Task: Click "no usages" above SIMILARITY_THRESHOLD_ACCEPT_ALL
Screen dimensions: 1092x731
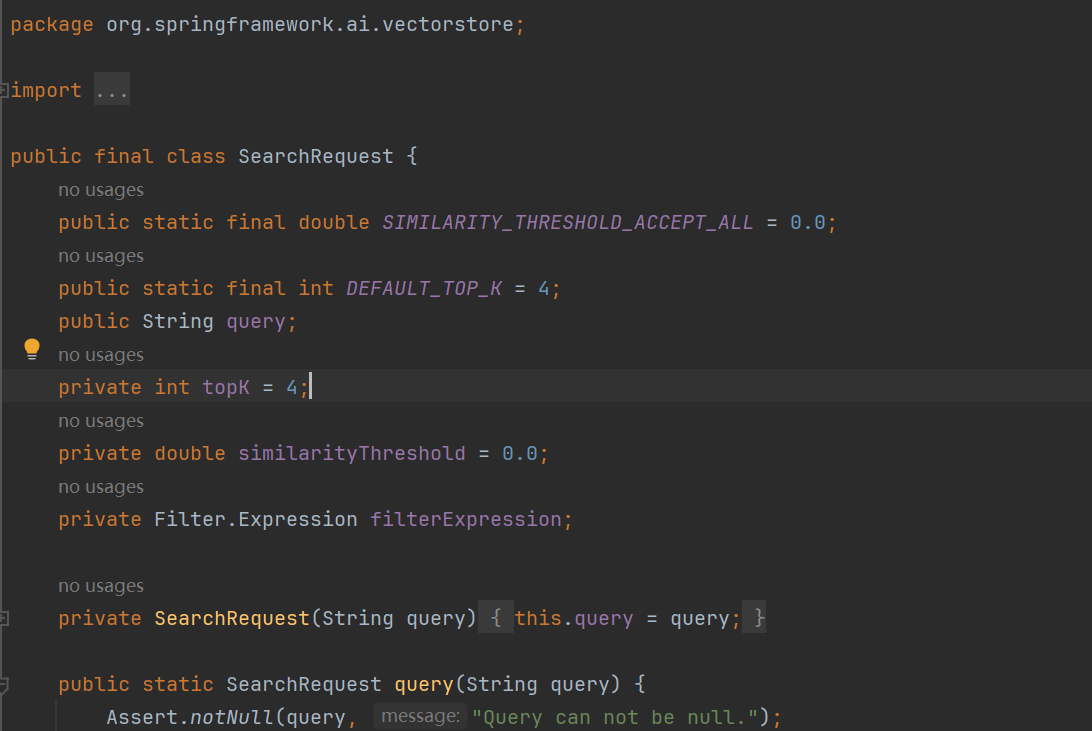Action: click(100, 189)
